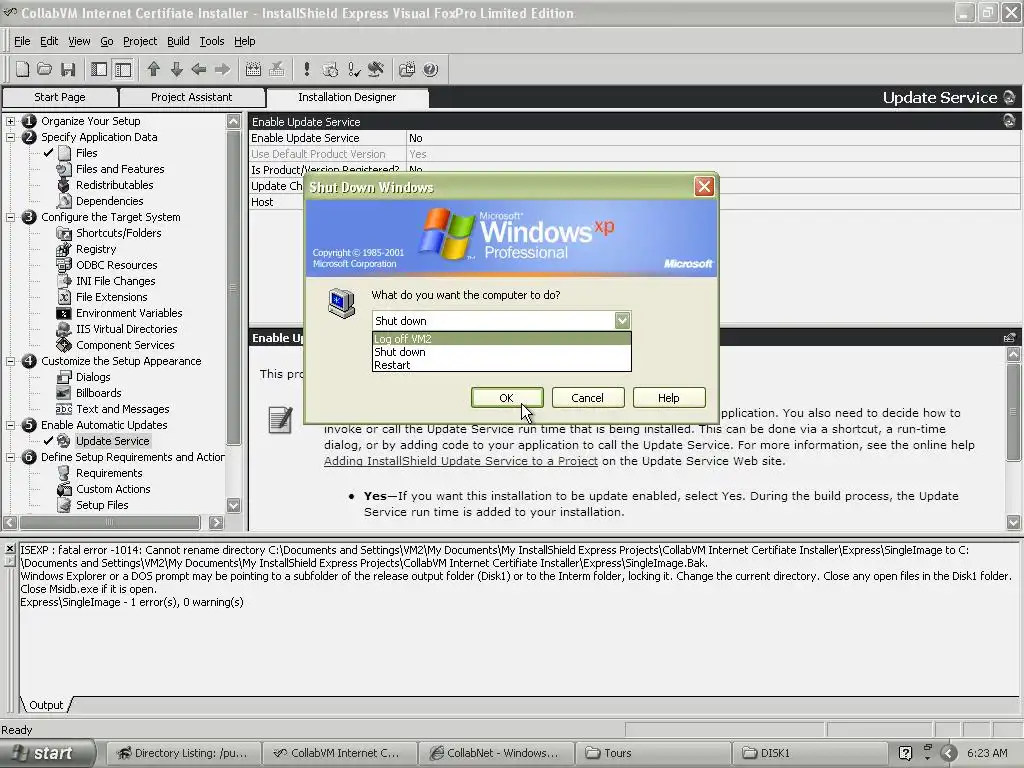The image size is (1024, 768).
Task: Switch to the Project Assistant tab
Action: (x=191, y=97)
